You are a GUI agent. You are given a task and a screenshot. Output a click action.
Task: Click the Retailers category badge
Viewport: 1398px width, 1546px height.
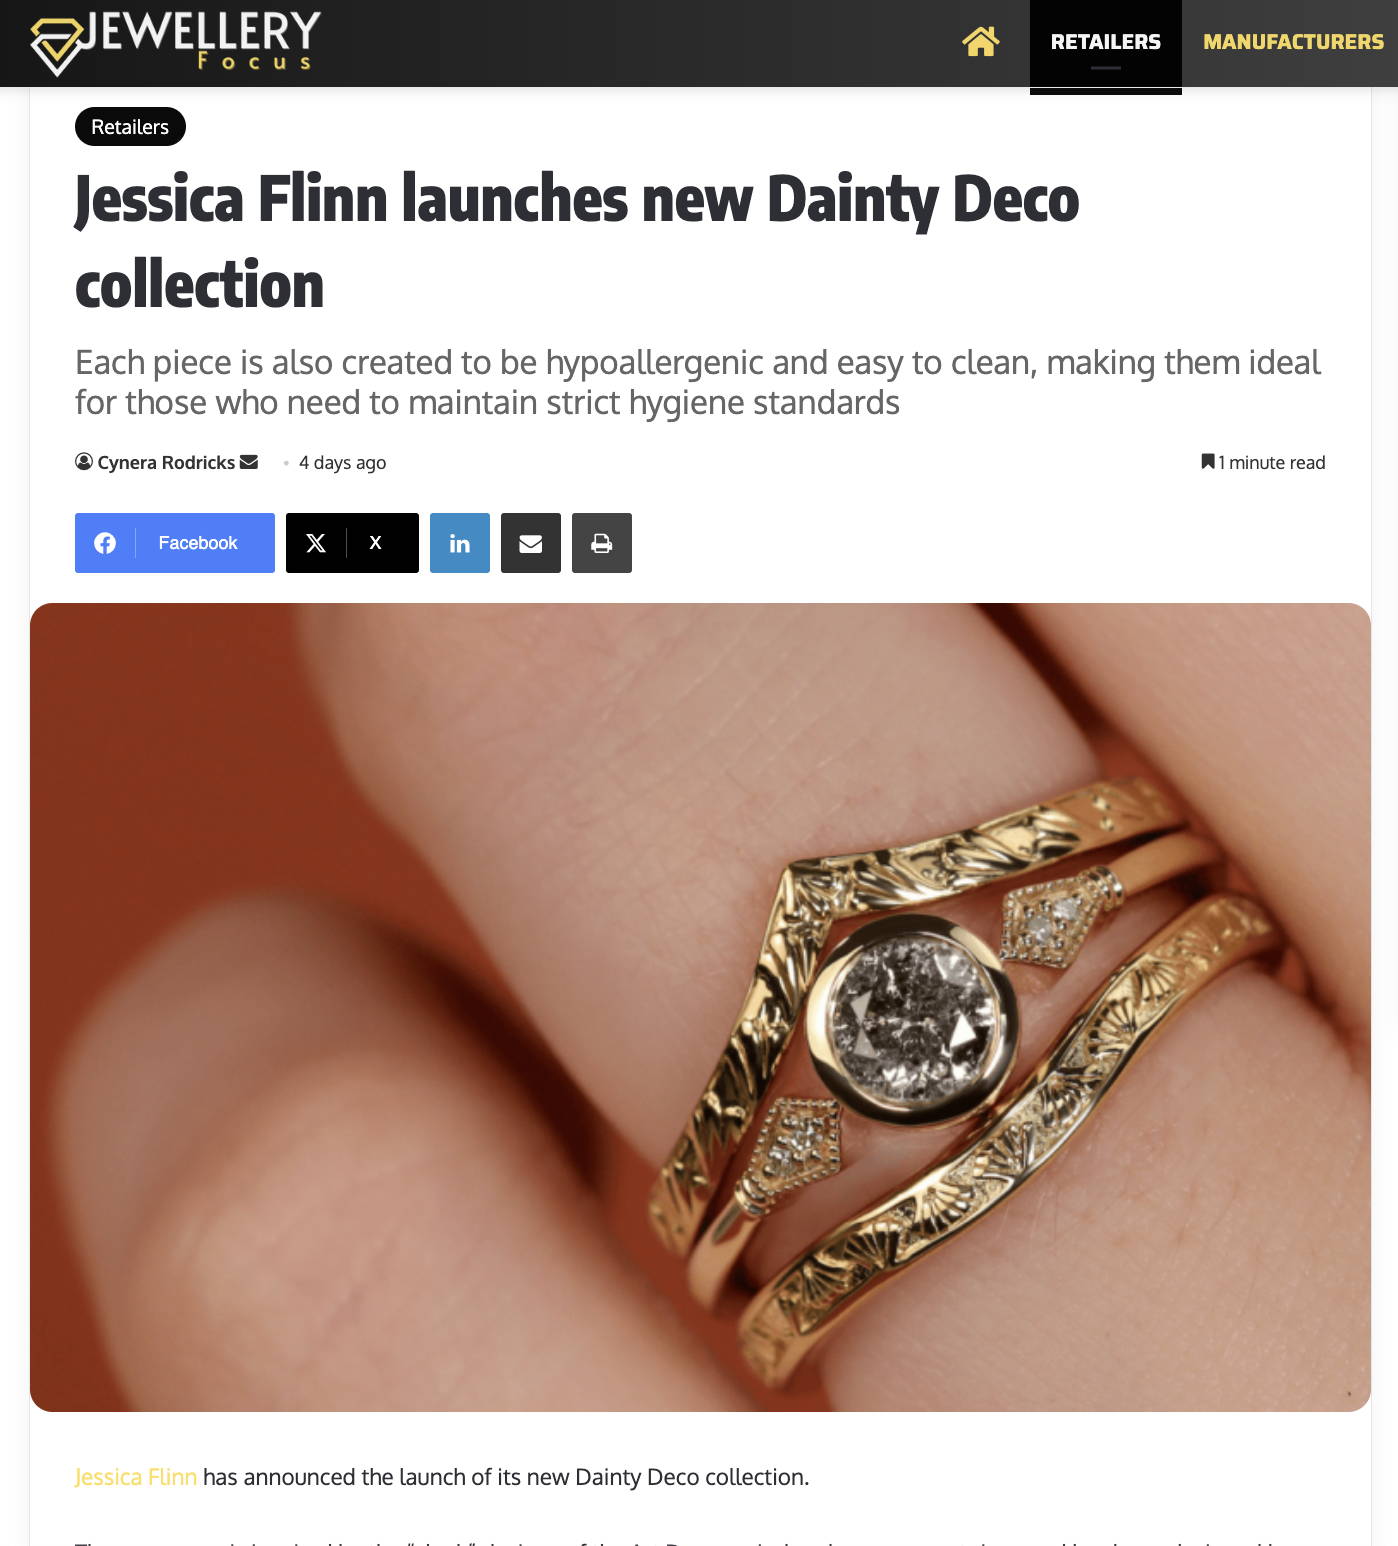tap(130, 126)
